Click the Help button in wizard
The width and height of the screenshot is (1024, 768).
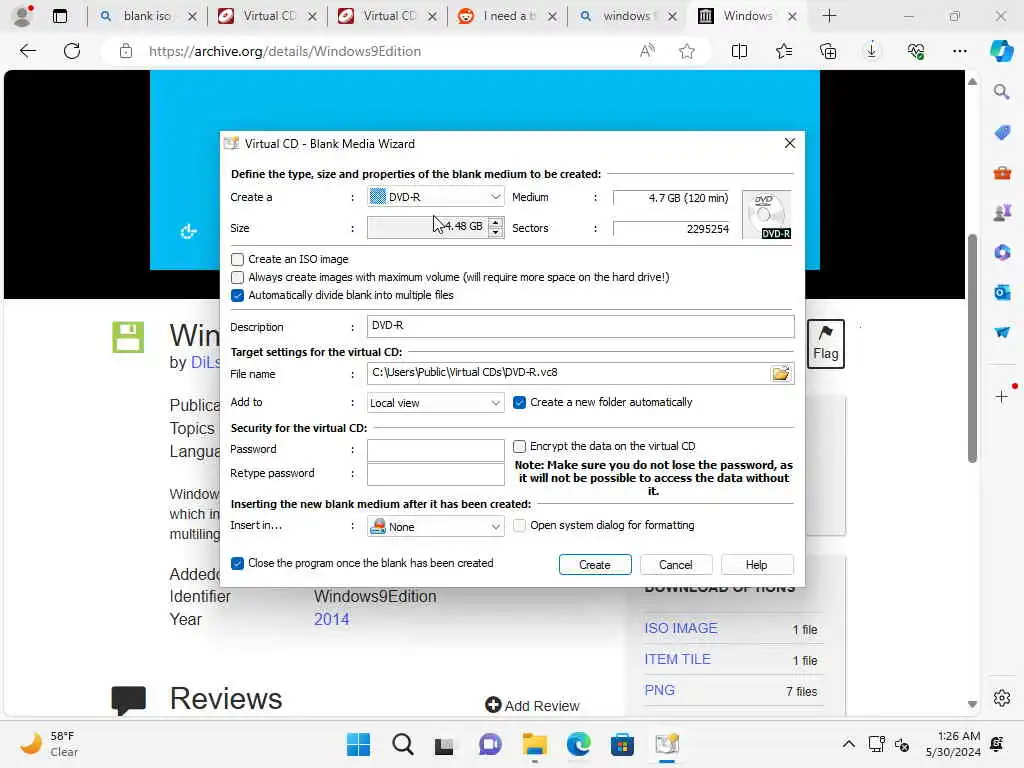click(756, 565)
